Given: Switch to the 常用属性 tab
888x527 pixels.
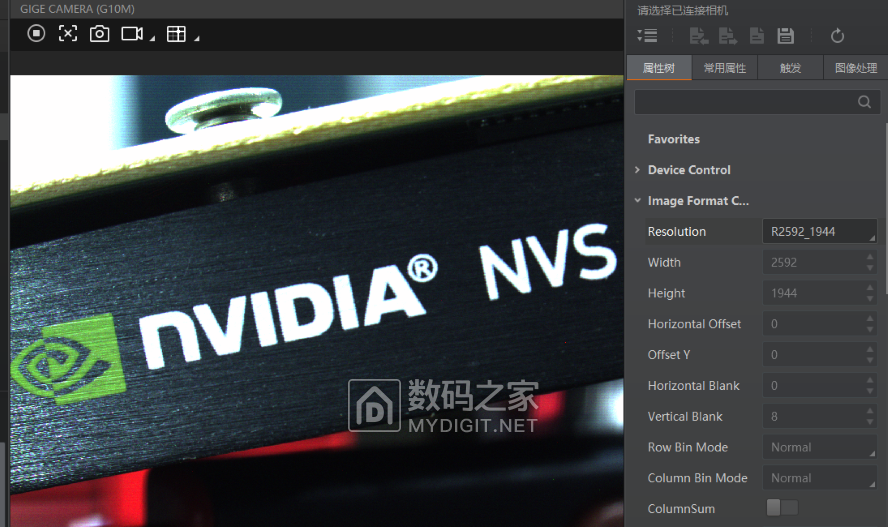Looking at the screenshot, I should point(724,68).
